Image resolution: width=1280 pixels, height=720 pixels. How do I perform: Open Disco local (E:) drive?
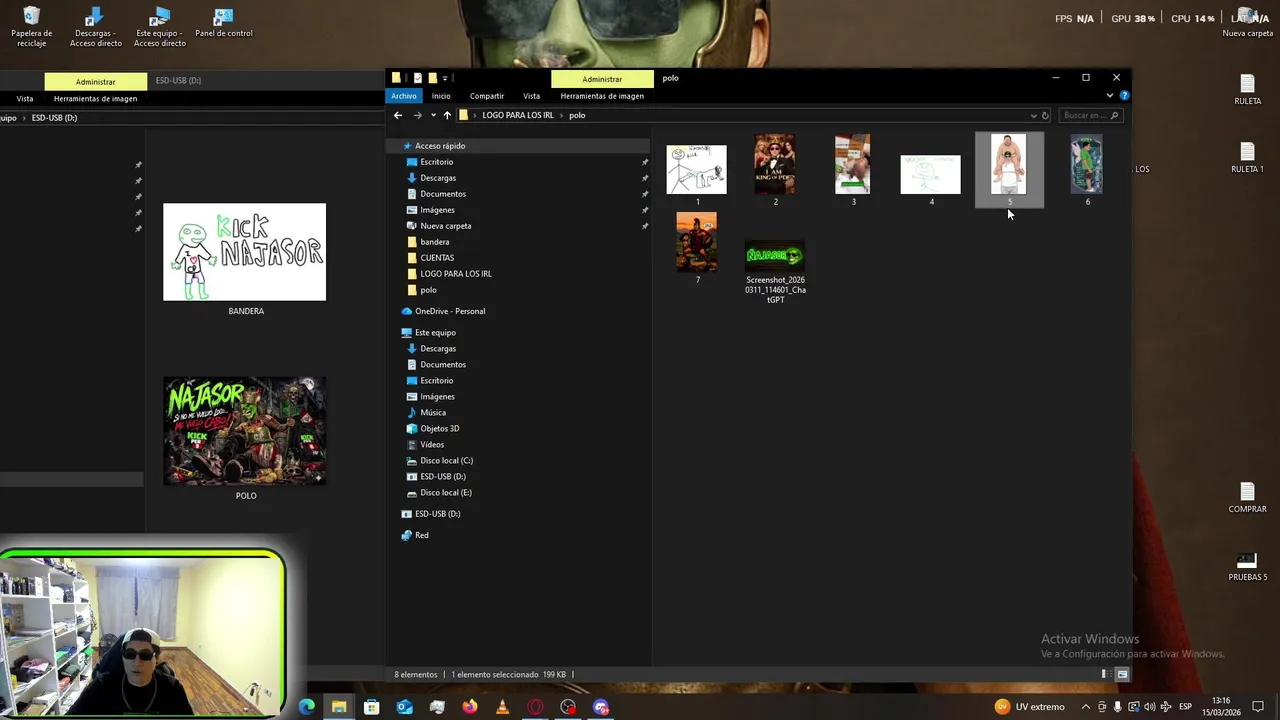[446, 493]
